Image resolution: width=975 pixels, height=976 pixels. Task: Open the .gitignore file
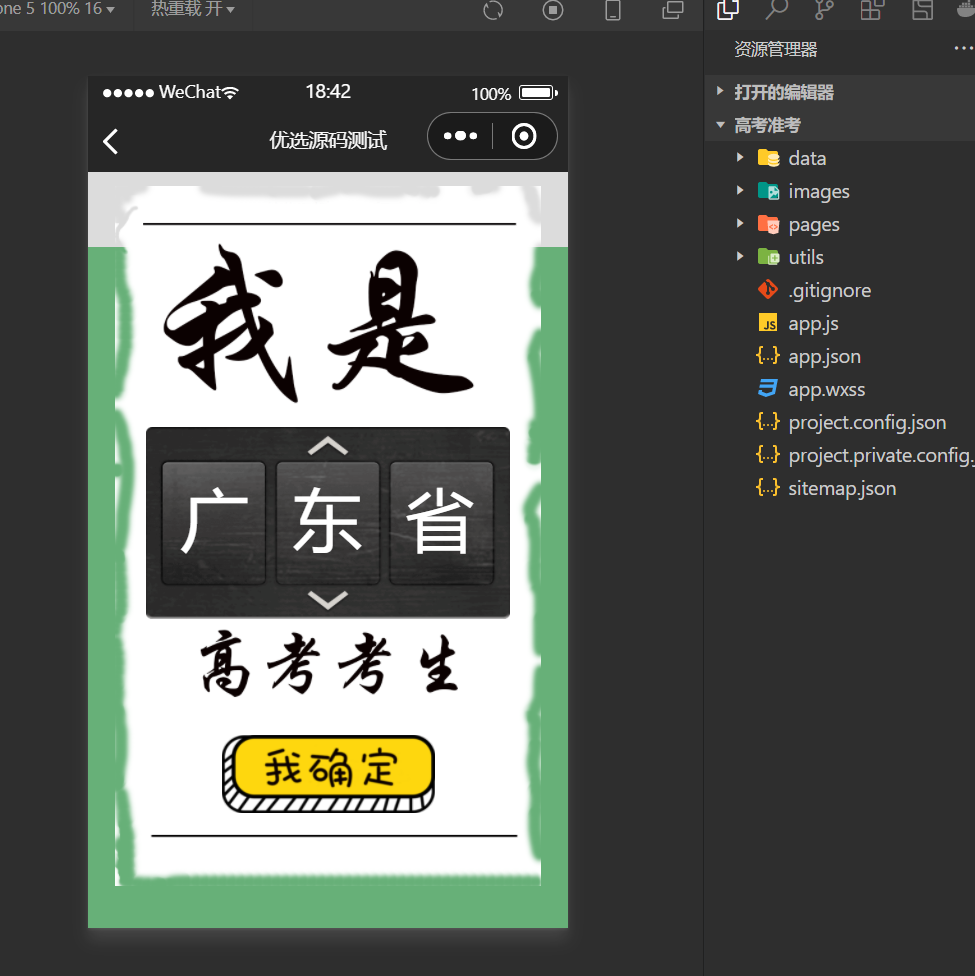[x=839, y=290]
